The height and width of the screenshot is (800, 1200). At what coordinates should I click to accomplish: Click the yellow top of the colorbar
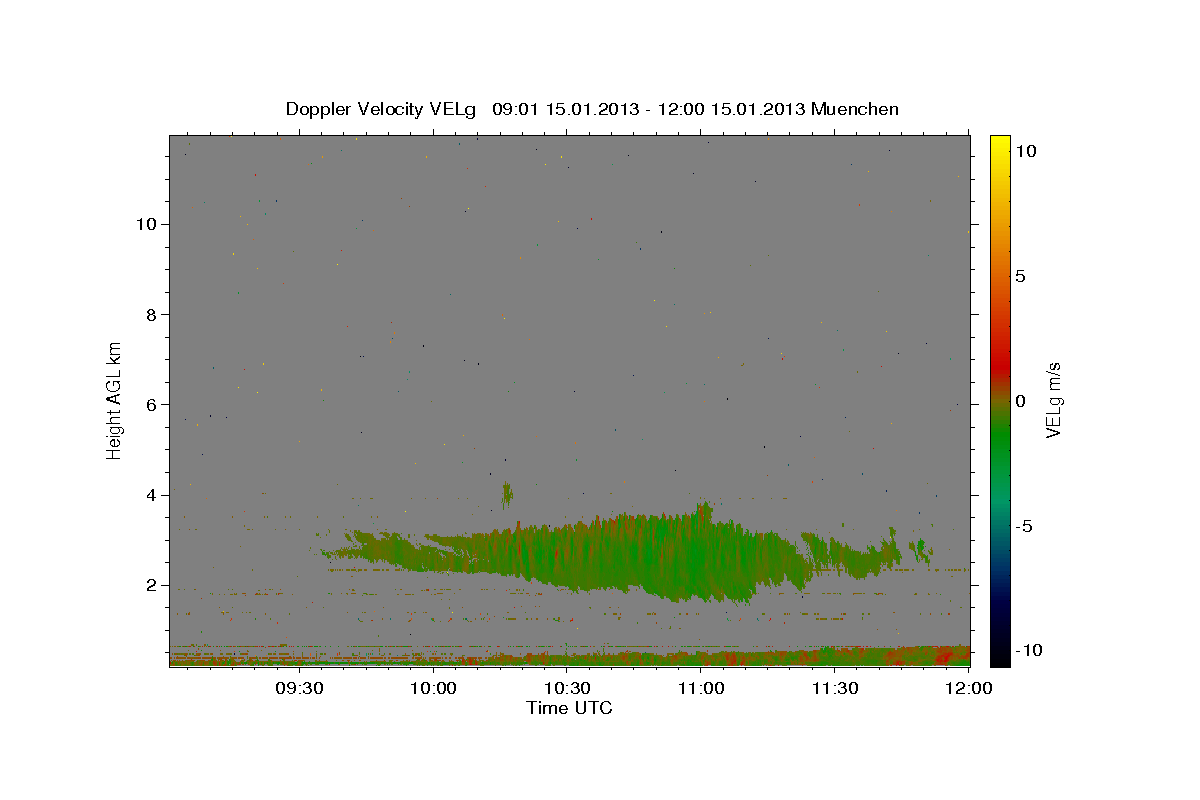click(999, 145)
